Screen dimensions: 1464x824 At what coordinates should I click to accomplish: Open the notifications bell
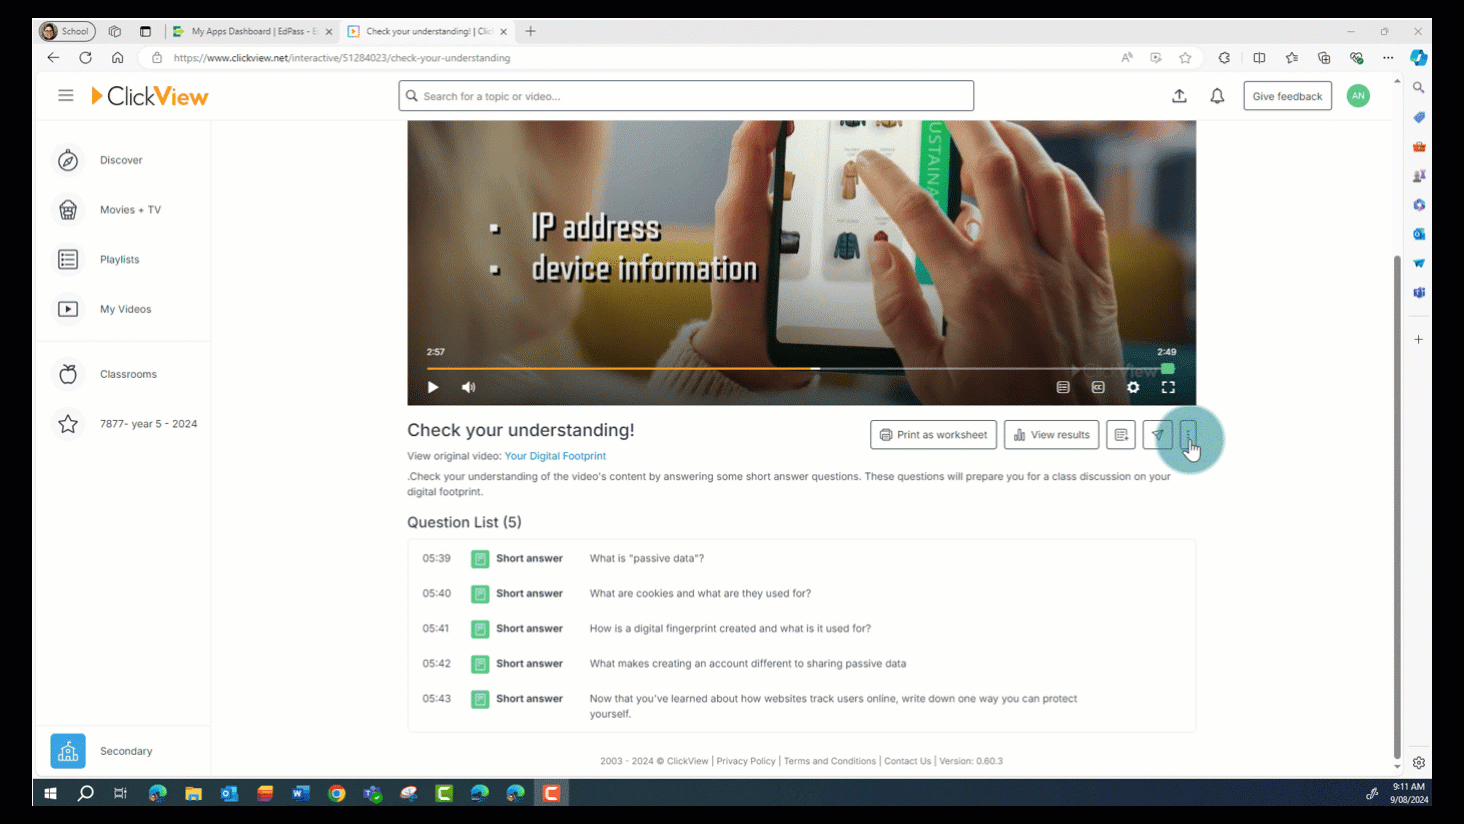pyautogui.click(x=1217, y=96)
